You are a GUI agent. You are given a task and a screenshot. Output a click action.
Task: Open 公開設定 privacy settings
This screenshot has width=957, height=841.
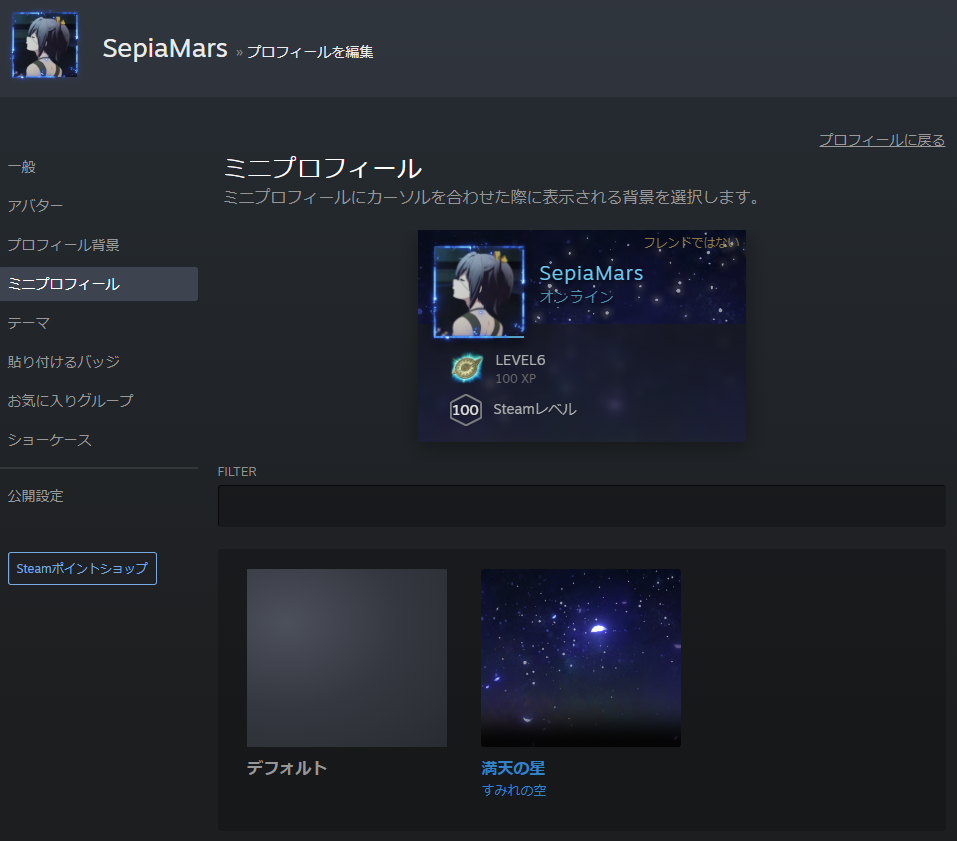35,496
